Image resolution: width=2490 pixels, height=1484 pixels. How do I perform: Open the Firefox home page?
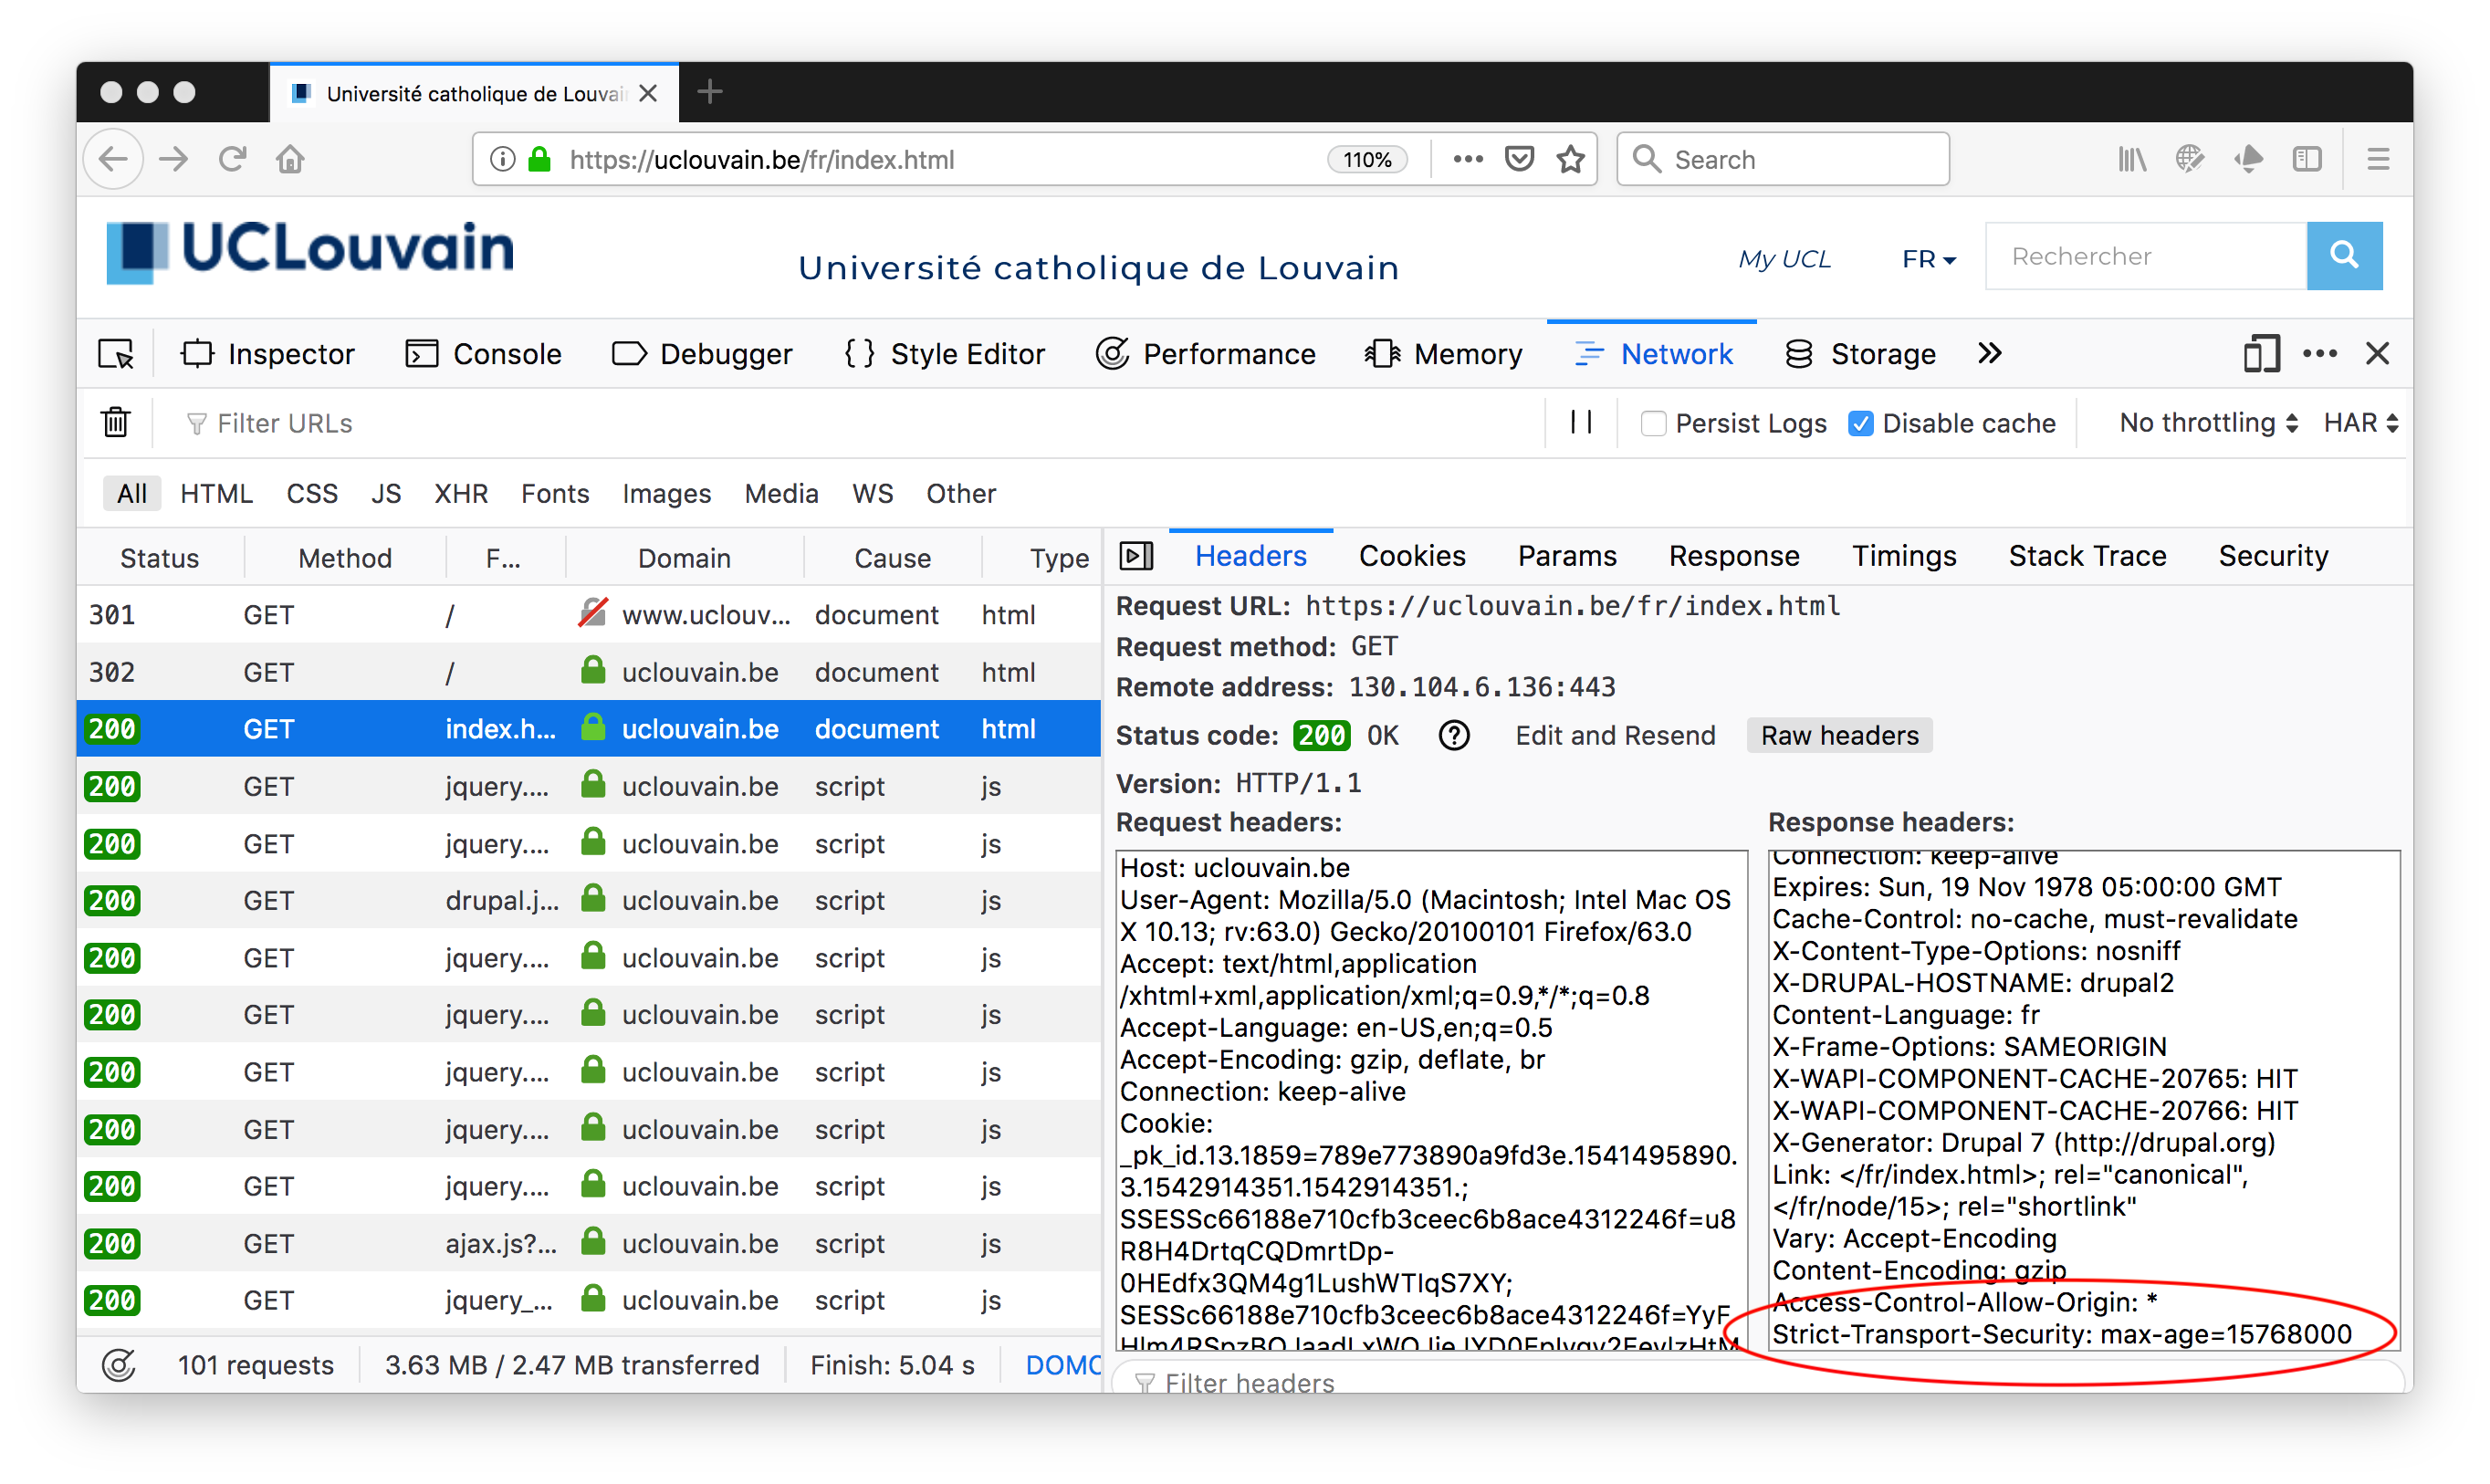(290, 159)
